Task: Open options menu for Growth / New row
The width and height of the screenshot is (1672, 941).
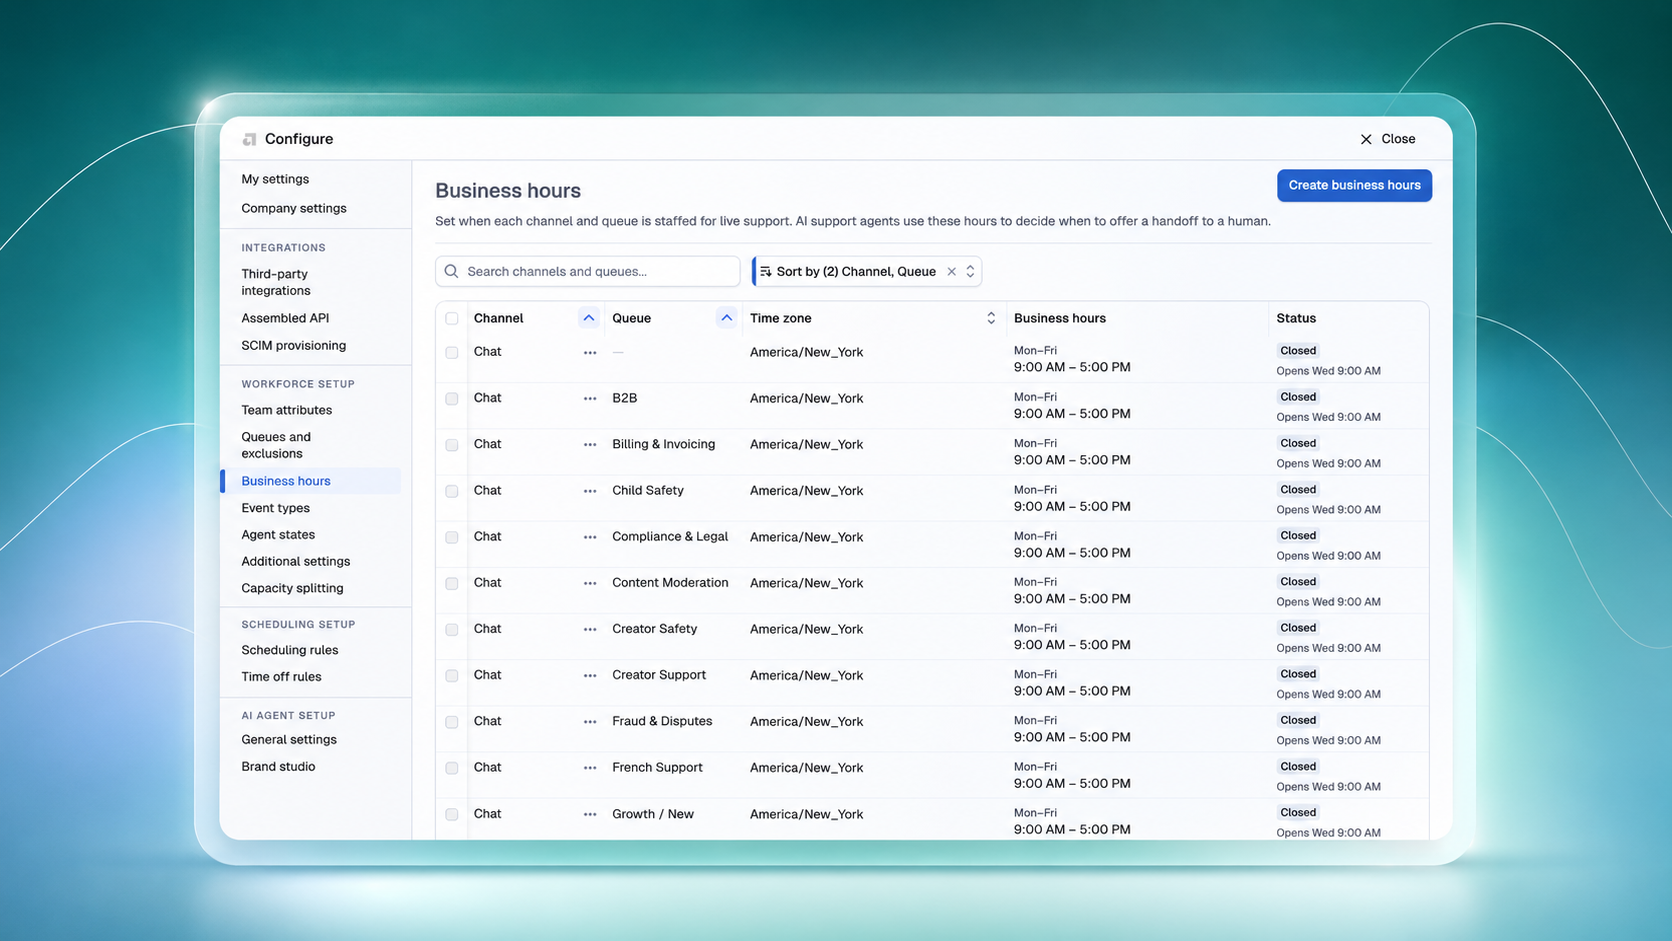Action: pyautogui.click(x=590, y=814)
